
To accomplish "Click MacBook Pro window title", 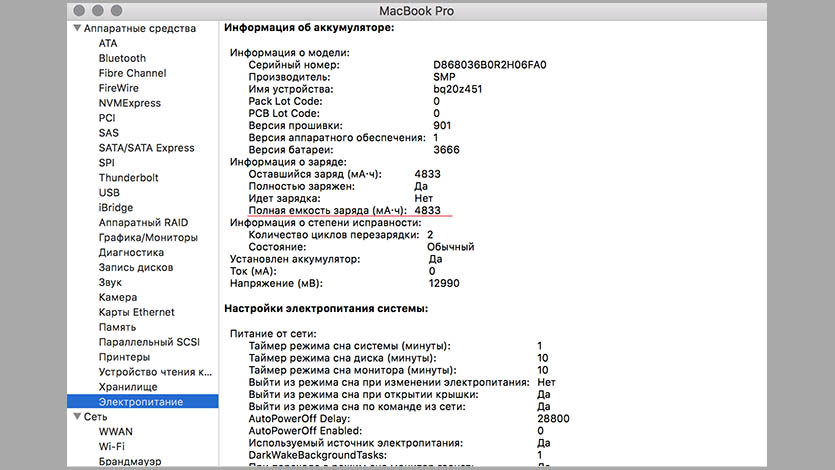I will point(416,11).
